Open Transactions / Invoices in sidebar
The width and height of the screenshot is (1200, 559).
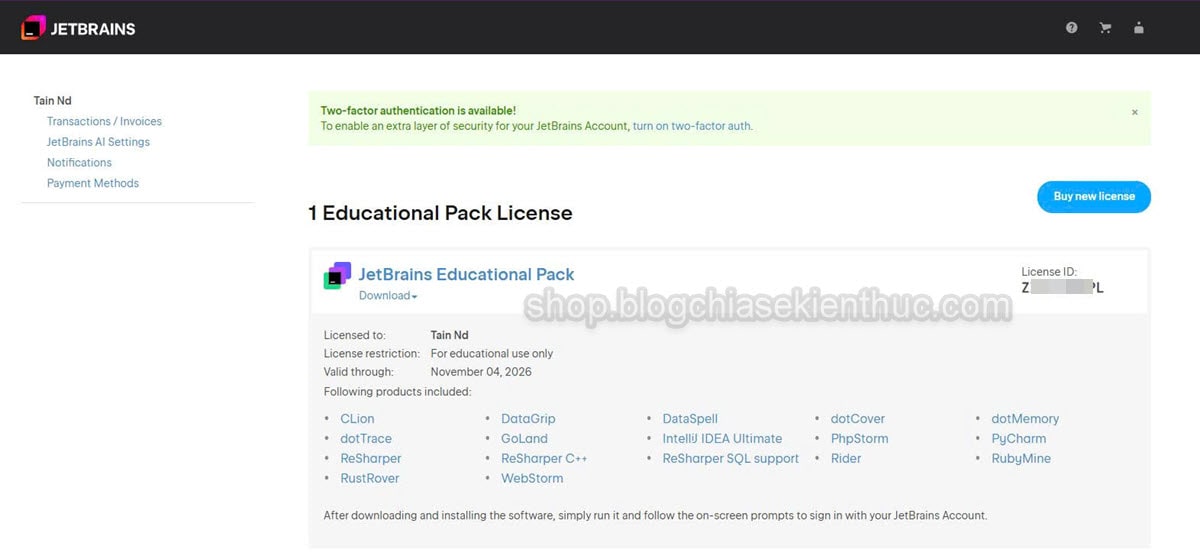point(104,121)
